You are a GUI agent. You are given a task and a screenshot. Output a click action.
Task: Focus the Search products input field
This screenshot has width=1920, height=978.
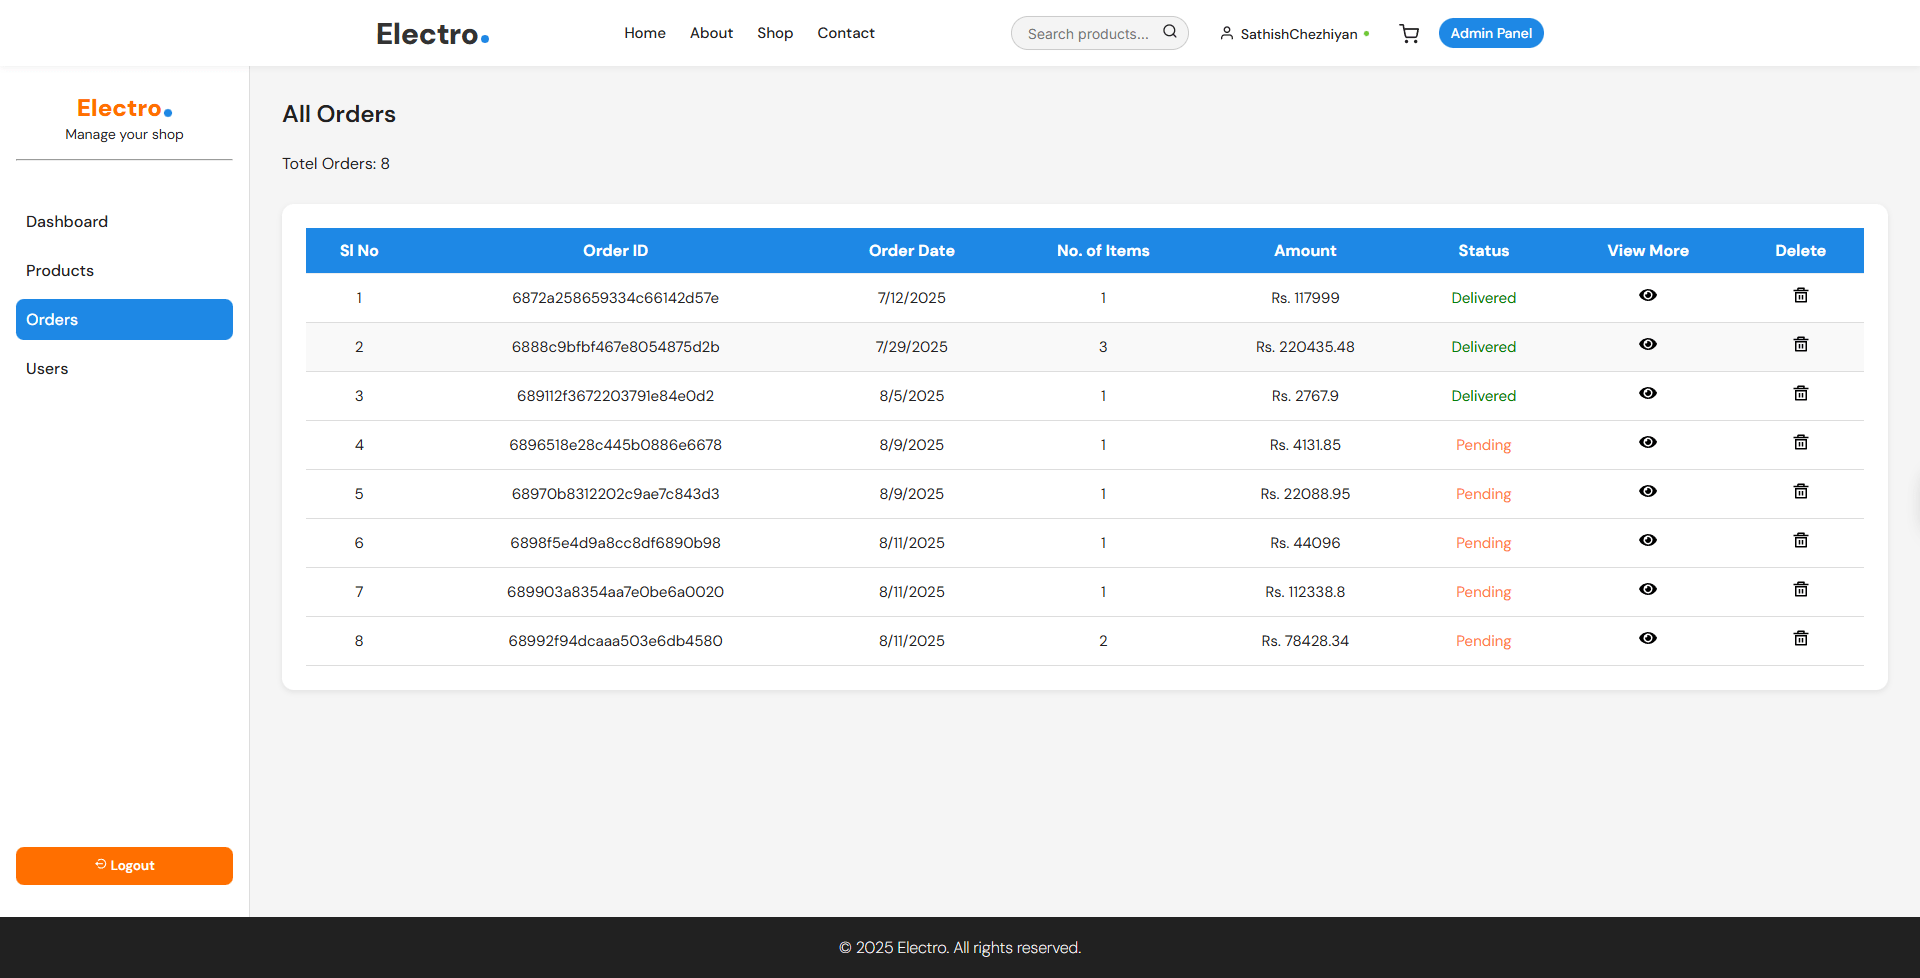pos(1088,34)
